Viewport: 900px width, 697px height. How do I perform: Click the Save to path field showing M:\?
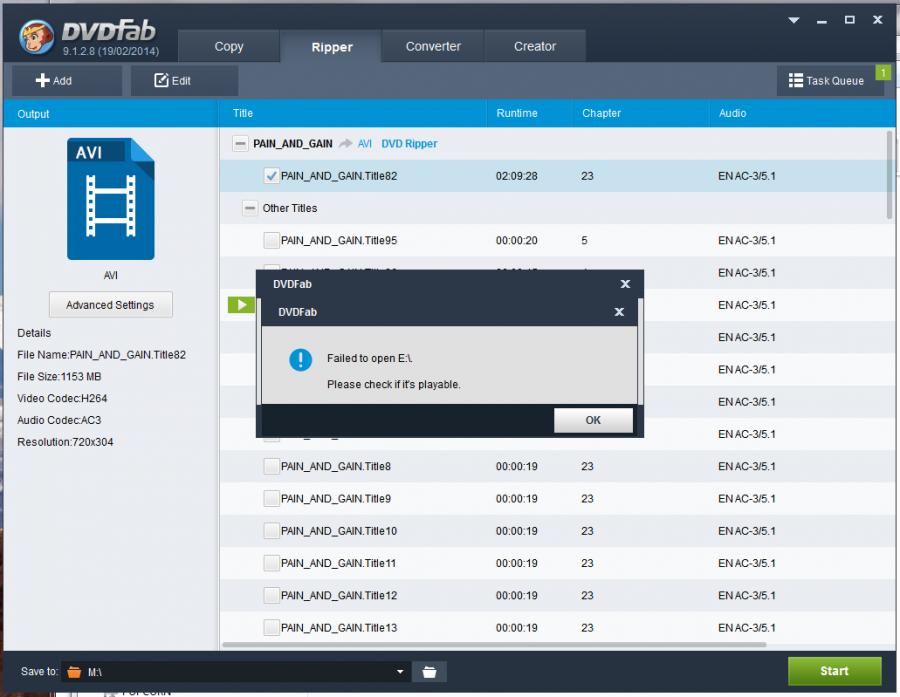(235, 672)
